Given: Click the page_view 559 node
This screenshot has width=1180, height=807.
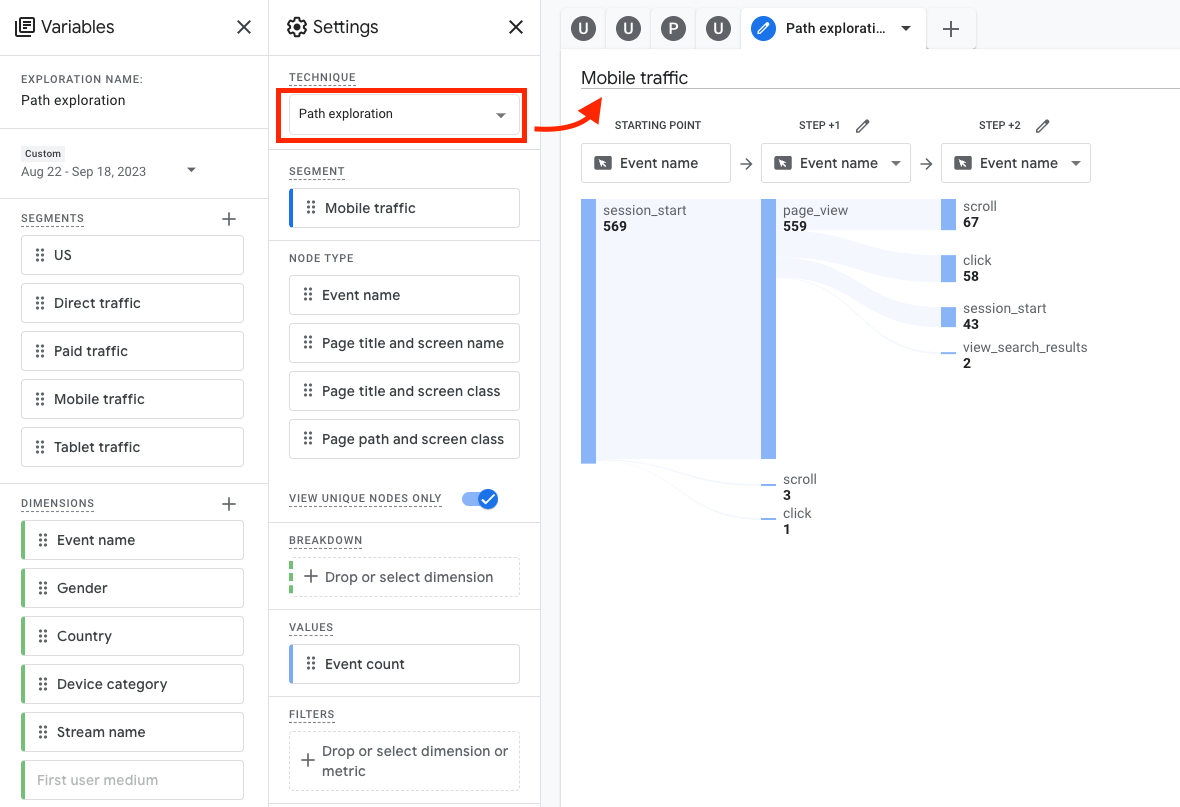Looking at the screenshot, I should pos(768,329).
